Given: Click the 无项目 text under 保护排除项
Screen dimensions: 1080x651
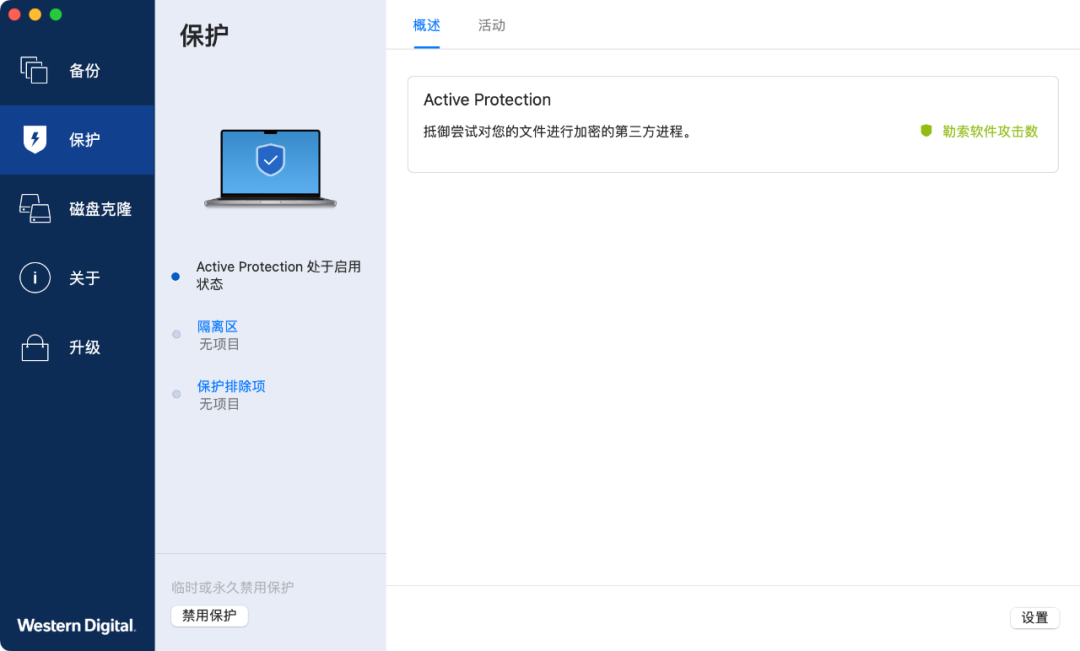Looking at the screenshot, I should [219, 404].
